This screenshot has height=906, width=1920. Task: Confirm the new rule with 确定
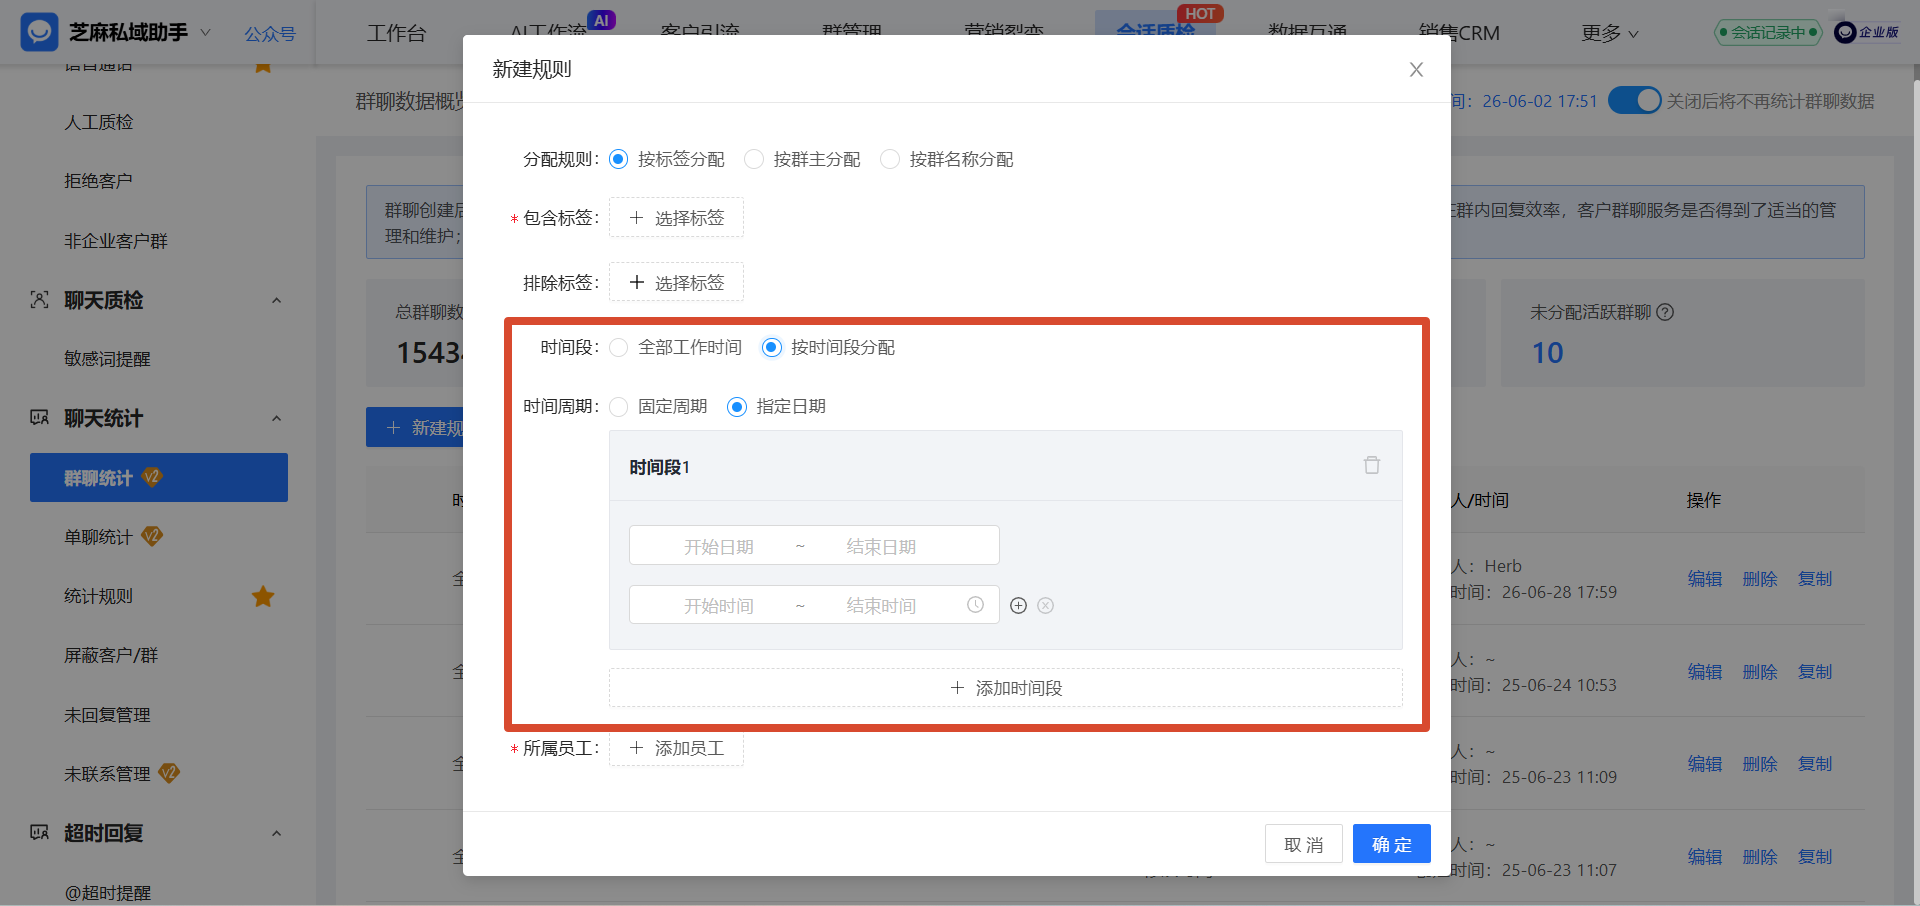click(x=1392, y=844)
